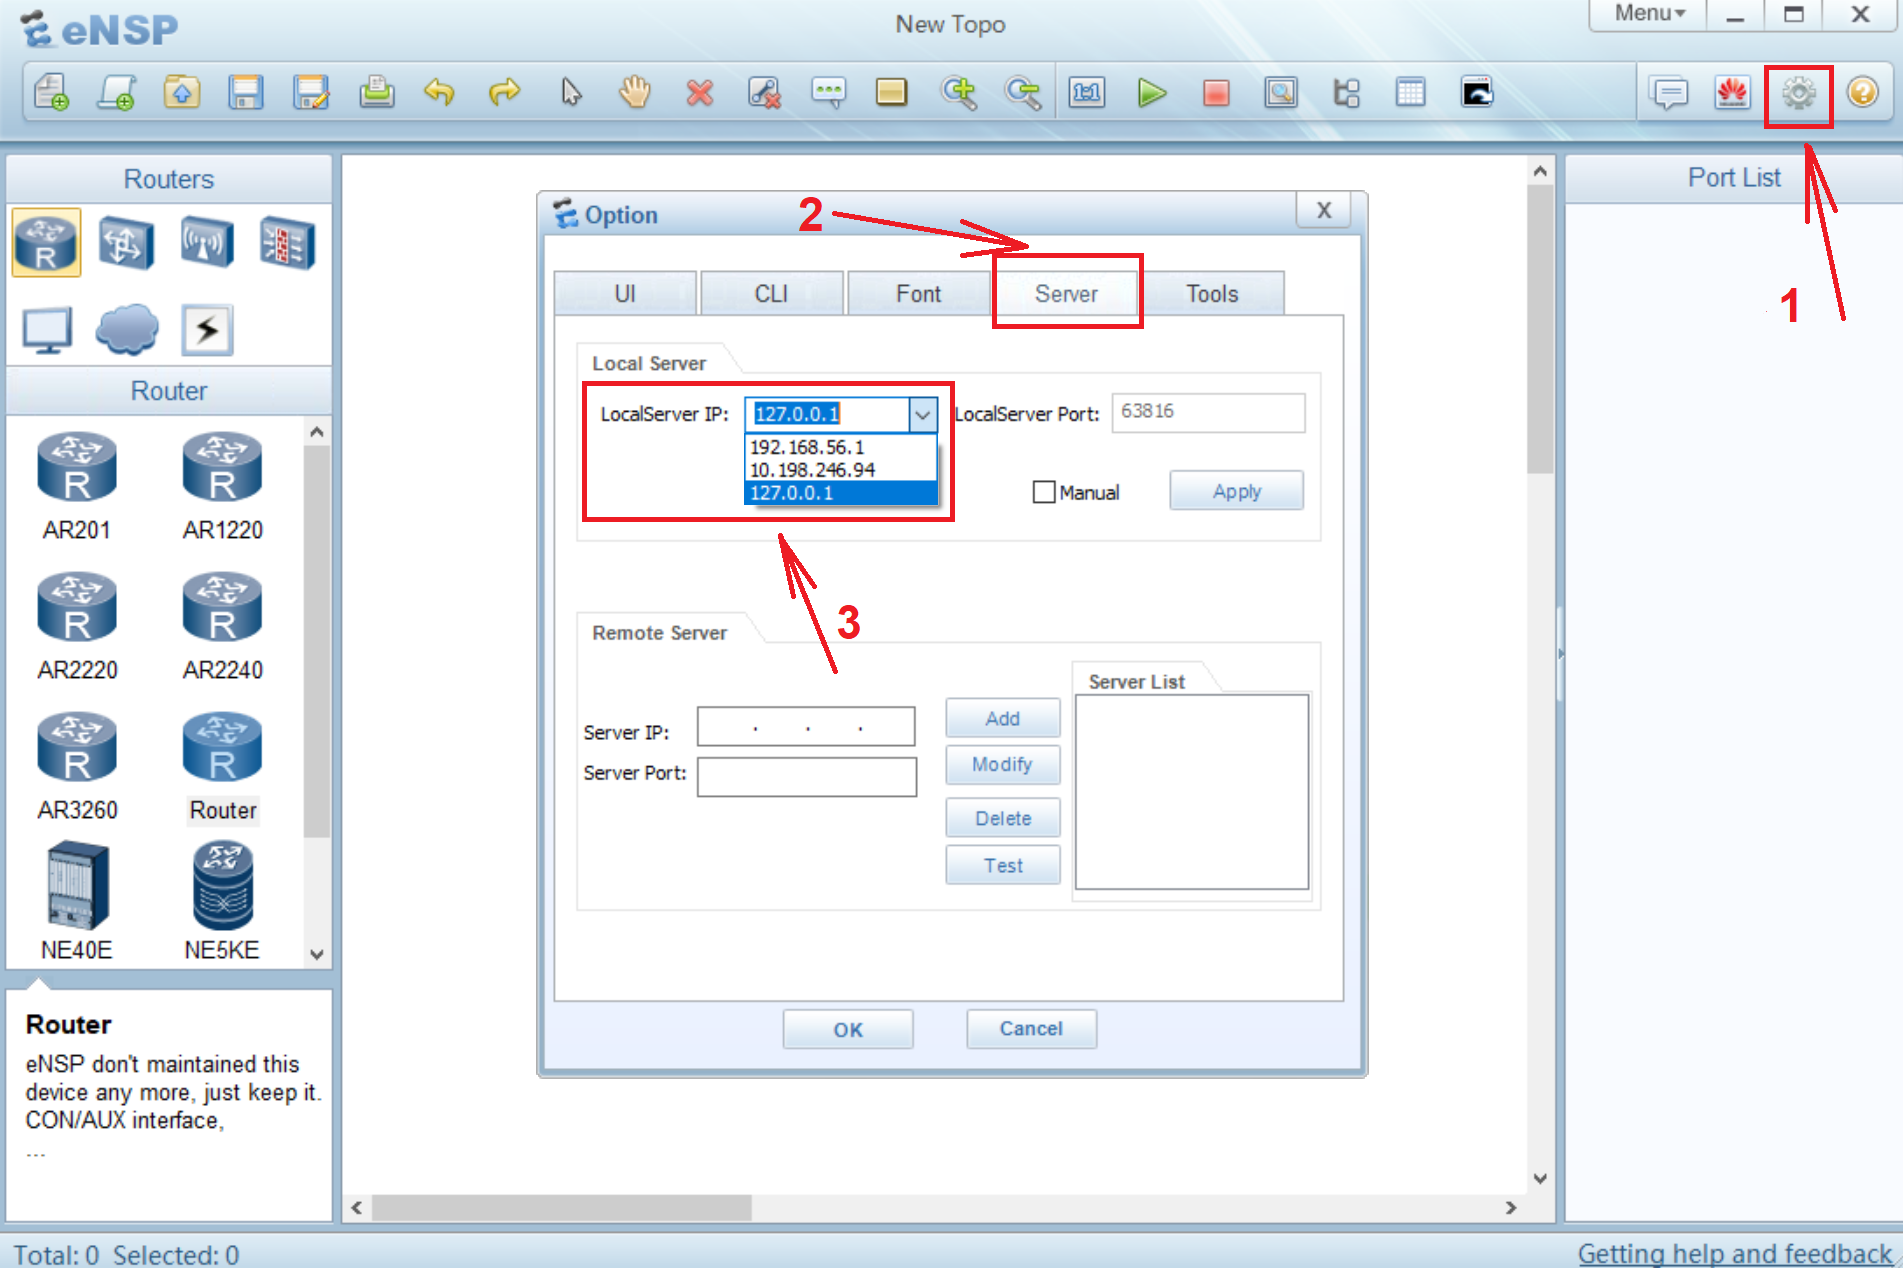The height and width of the screenshot is (1268, 1903).
Task: Click the Huawei logo icon
Action: (x=1733, y=94)
